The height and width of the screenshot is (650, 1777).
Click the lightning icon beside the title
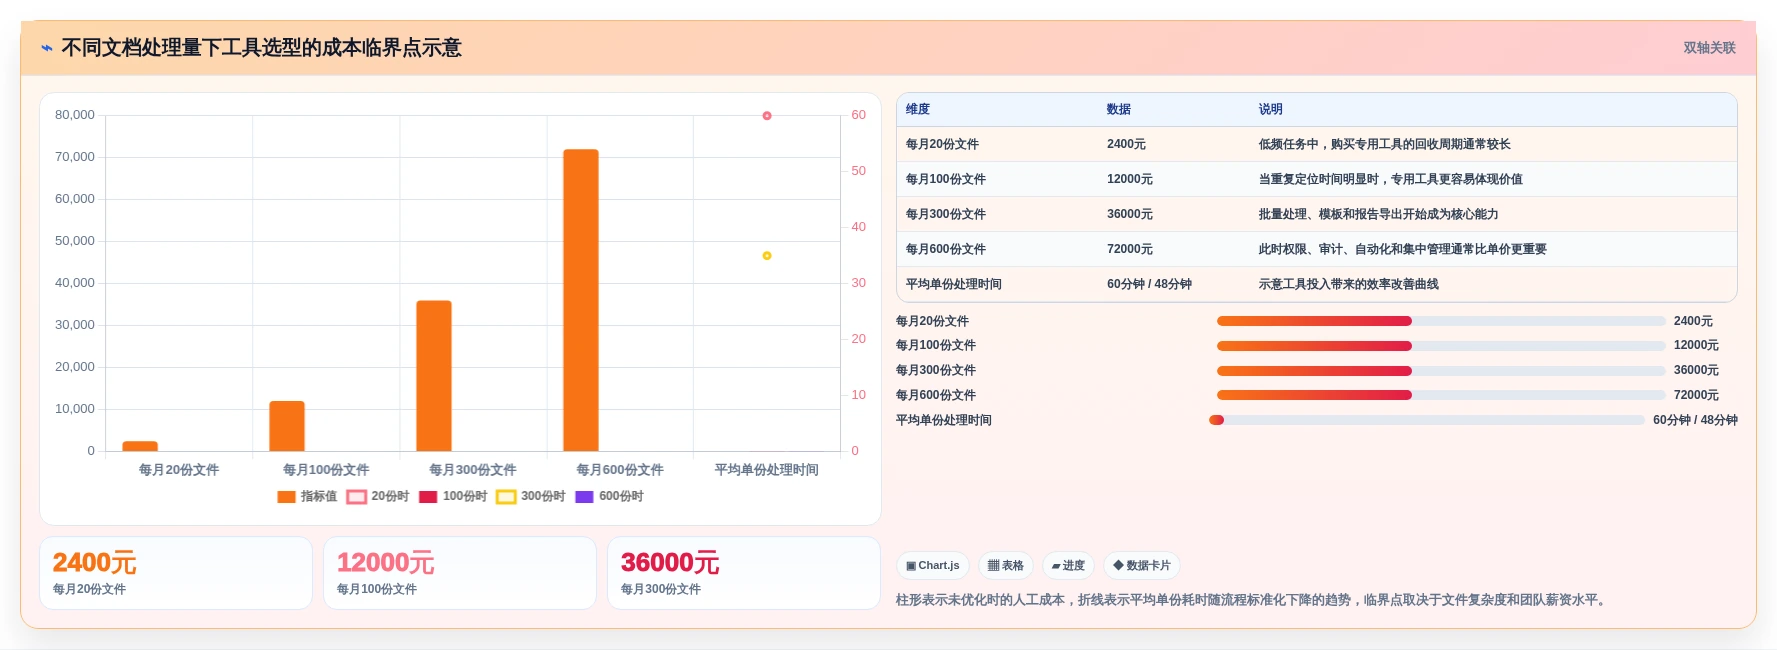[47, 48]
